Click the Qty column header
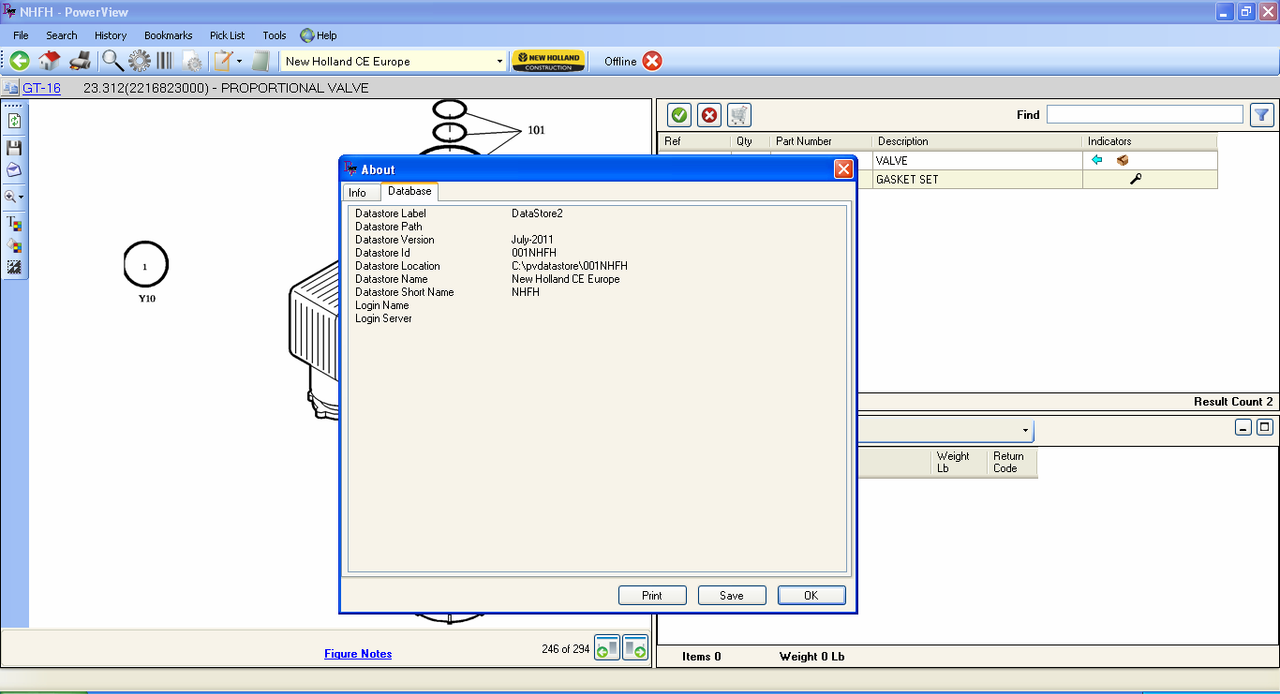 tap(751, 141)
